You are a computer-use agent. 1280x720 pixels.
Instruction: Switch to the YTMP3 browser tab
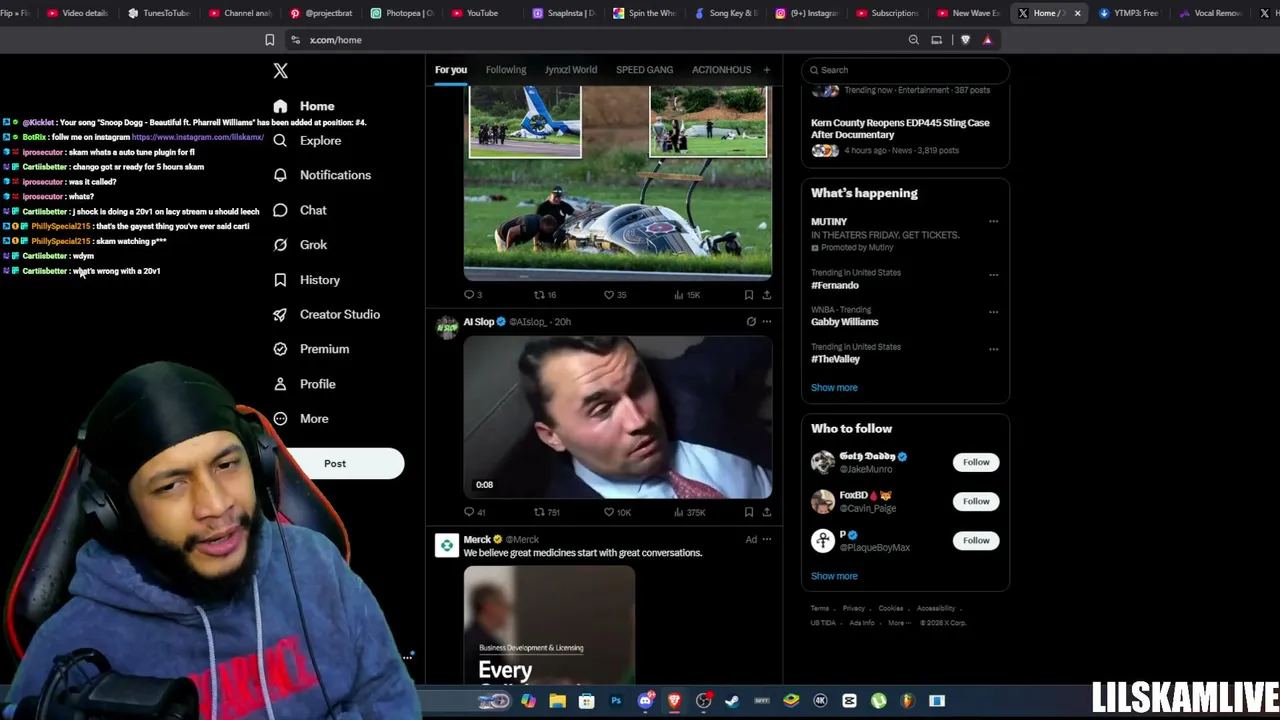click(x=1127, y=13)
